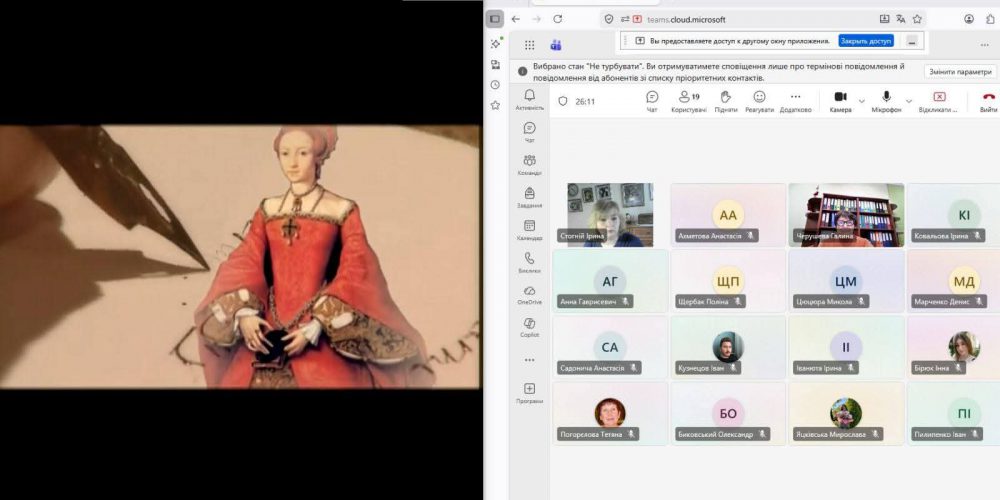The height and width of the screenshot is (500, 1000).
Task: Show participants list (Користувачі 19)
Action: (x=689, y=101)
